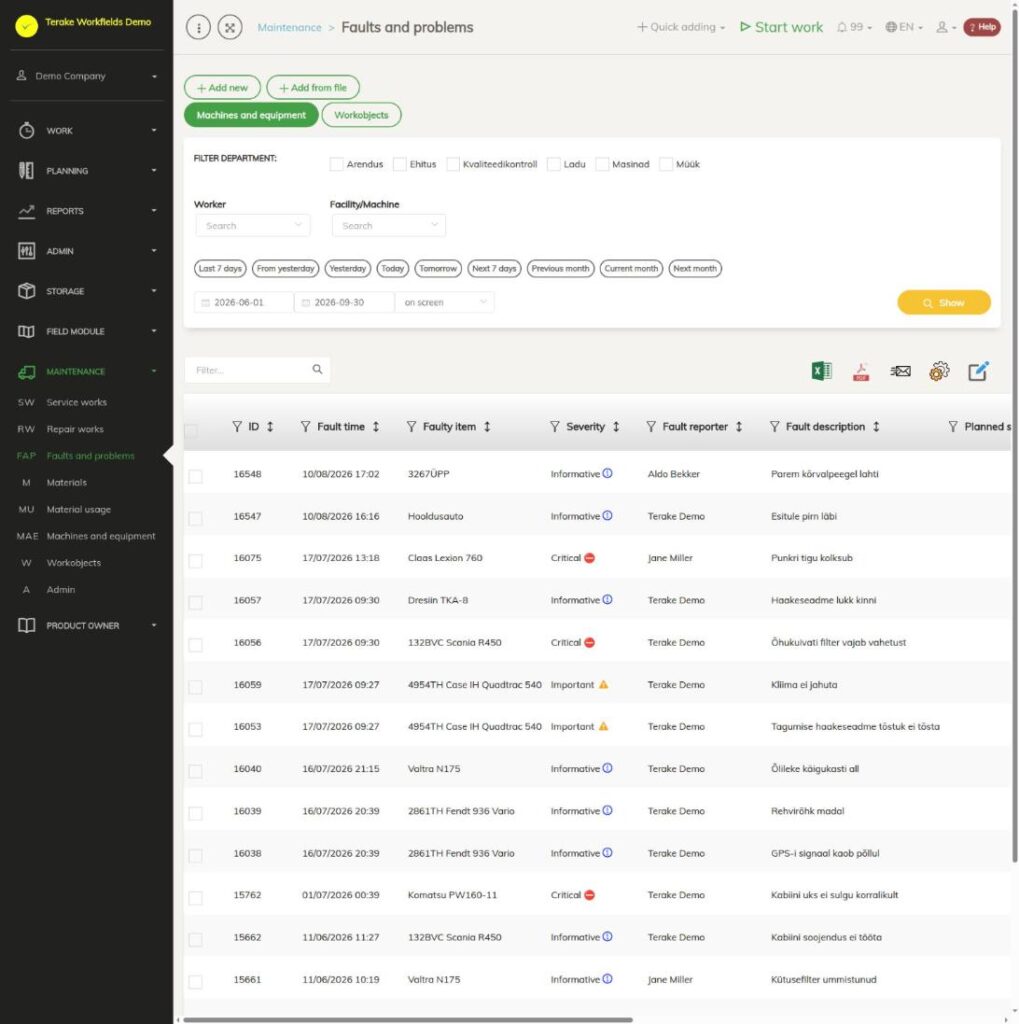1019x1024 pixels.
Task: Open the 'on screen' output dropdown
Action: (x=445, y=302)
